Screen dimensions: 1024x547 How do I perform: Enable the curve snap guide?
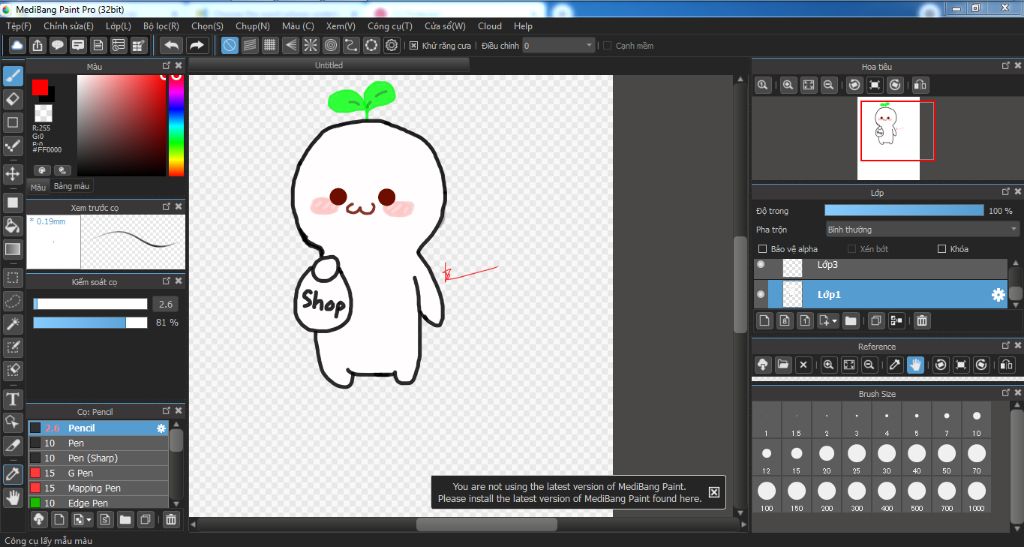(351, 45)
